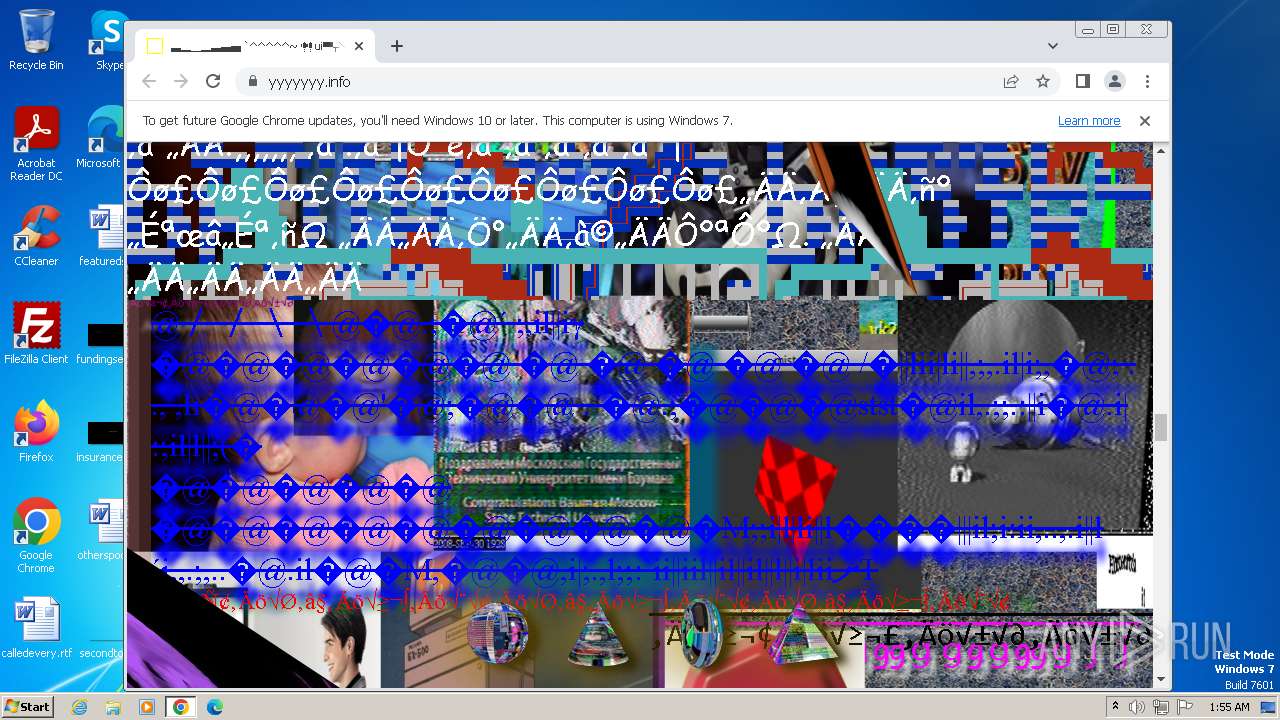This screenshot has height=720, width=1280.
Task: Go back with the browser back arrow
Action: (149, 81)
